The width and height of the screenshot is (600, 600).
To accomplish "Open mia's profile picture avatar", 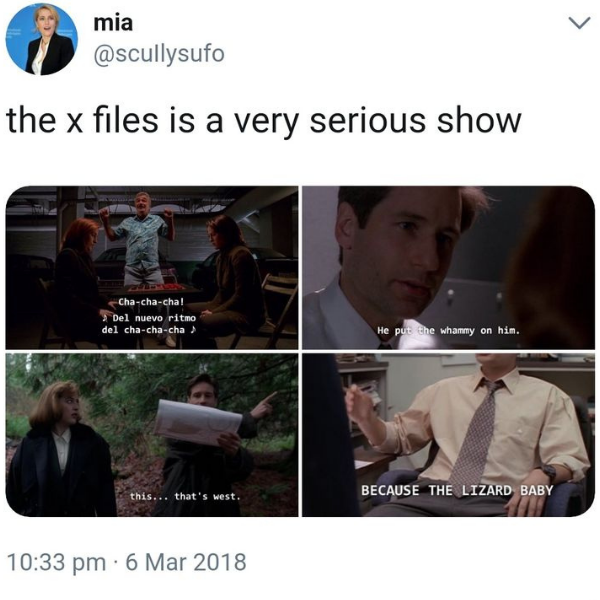I will pos(41,39).
